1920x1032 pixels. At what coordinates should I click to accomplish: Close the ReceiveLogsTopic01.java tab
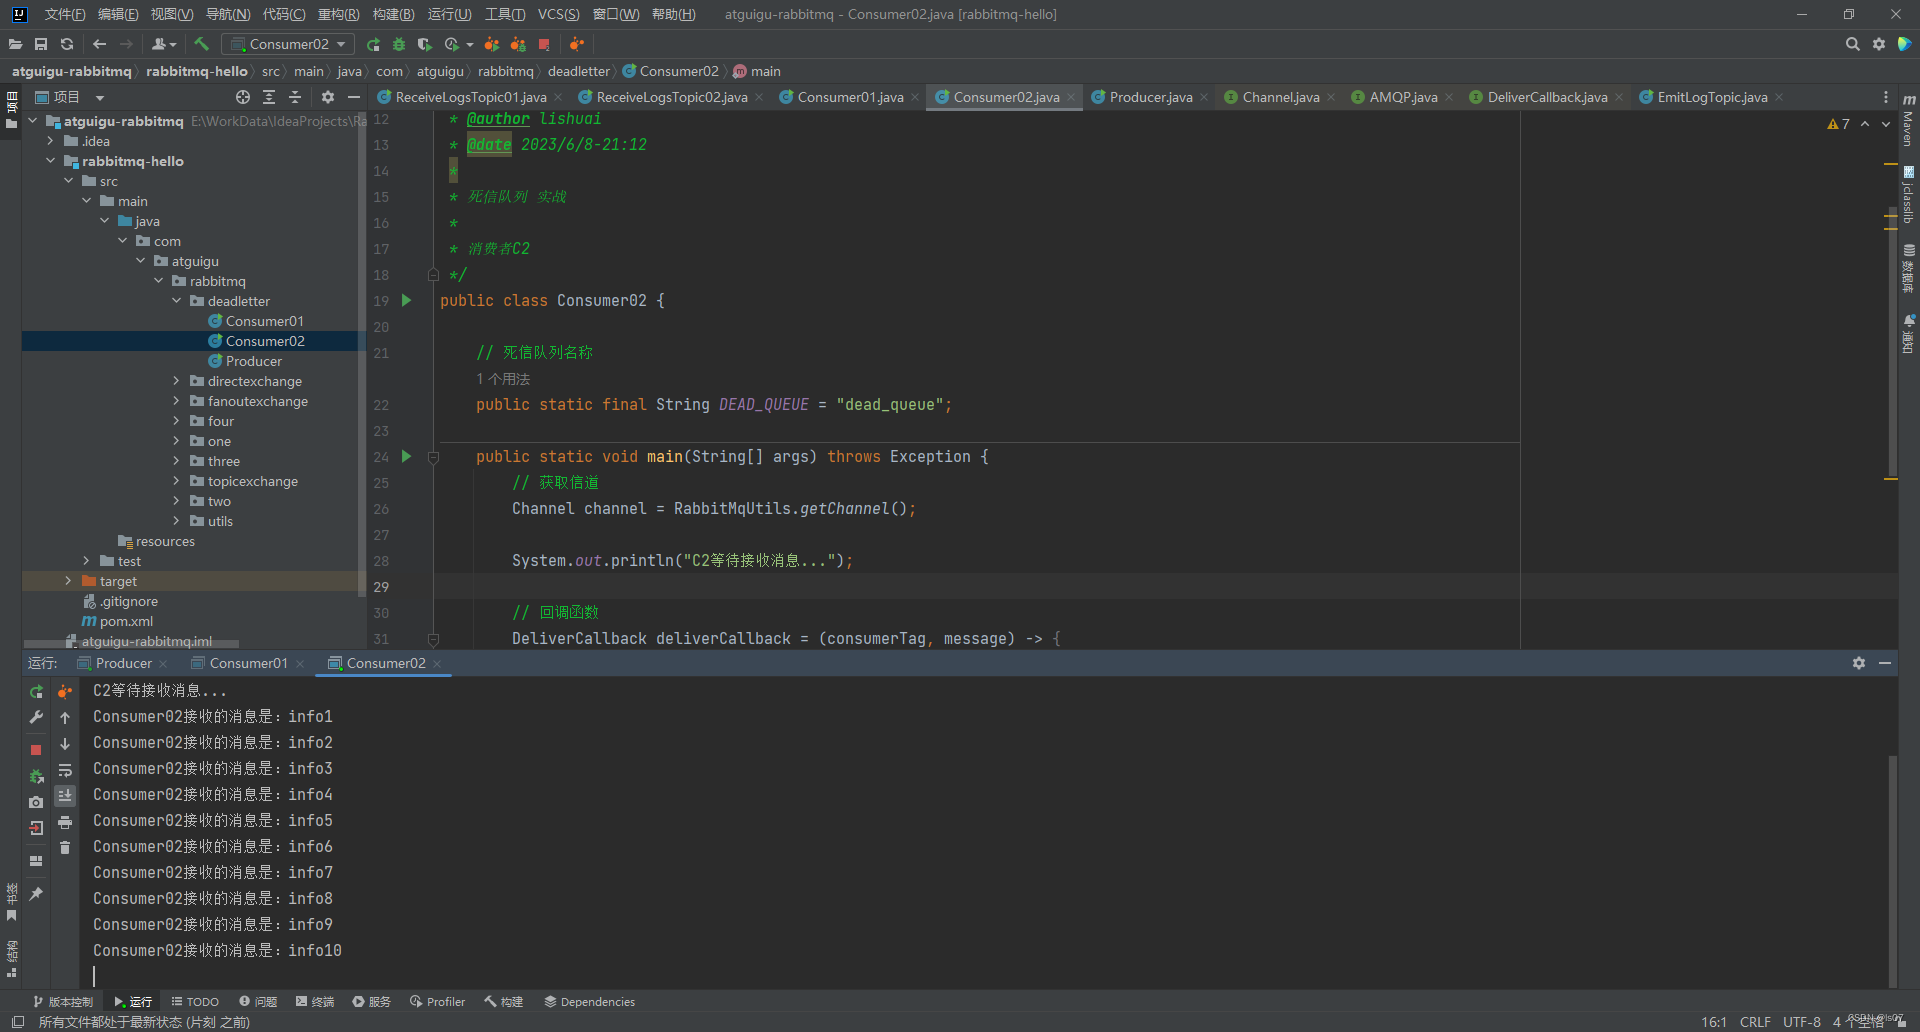tap(558, 98)
